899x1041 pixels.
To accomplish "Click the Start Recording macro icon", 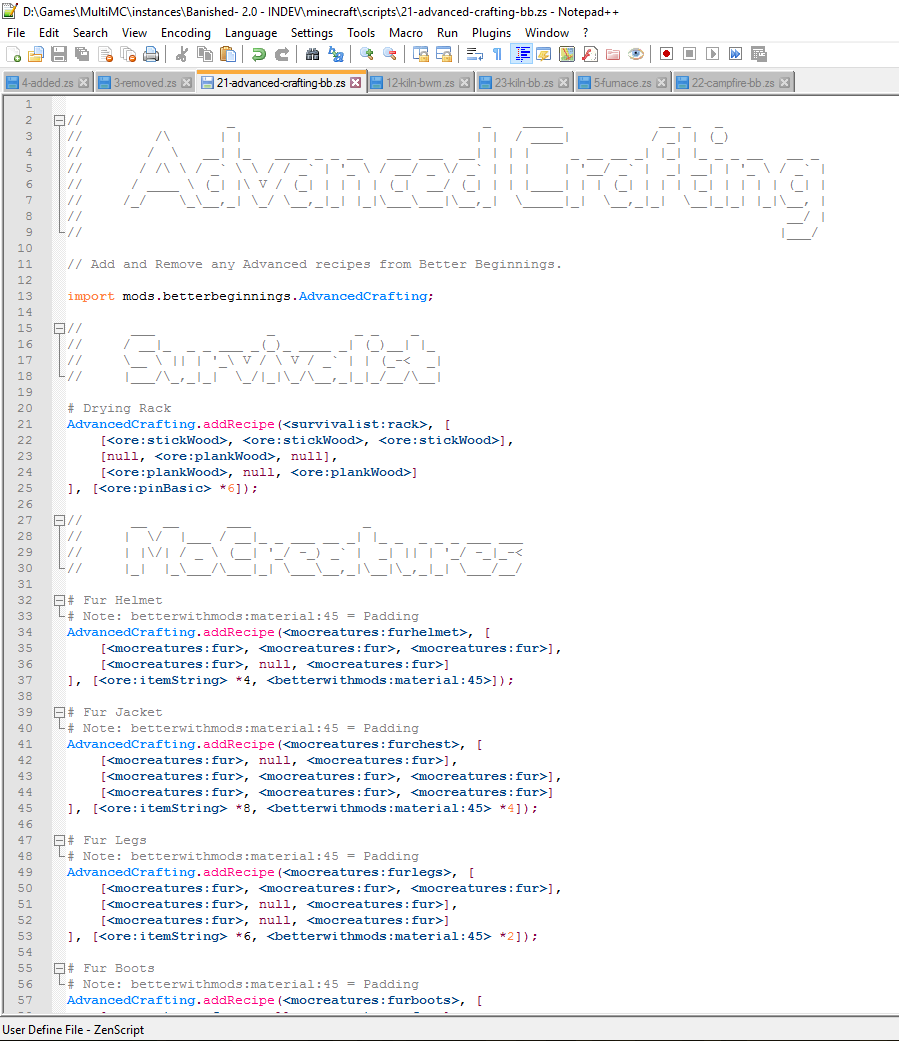I will point(666,54).
